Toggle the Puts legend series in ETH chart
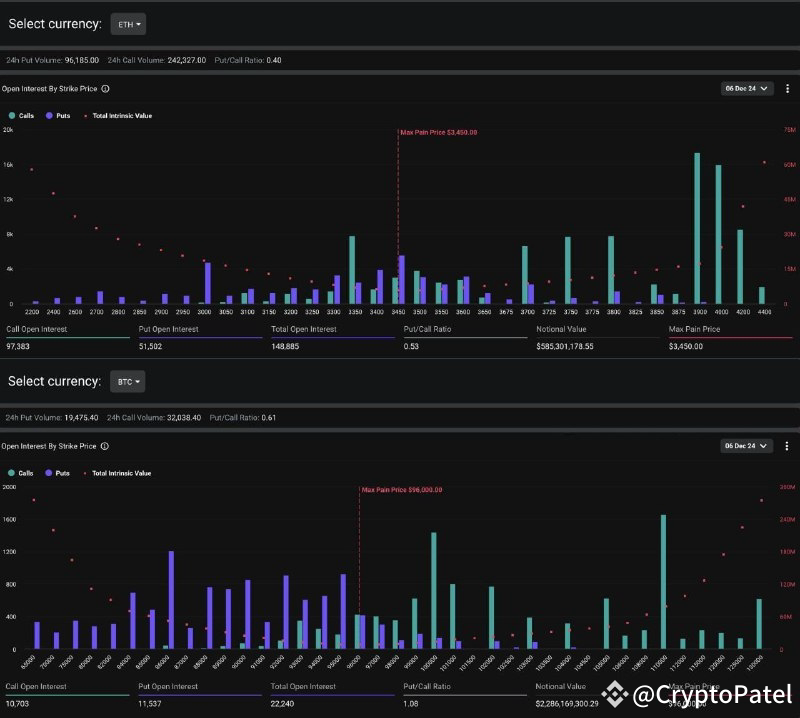 (x=58, y=116)
